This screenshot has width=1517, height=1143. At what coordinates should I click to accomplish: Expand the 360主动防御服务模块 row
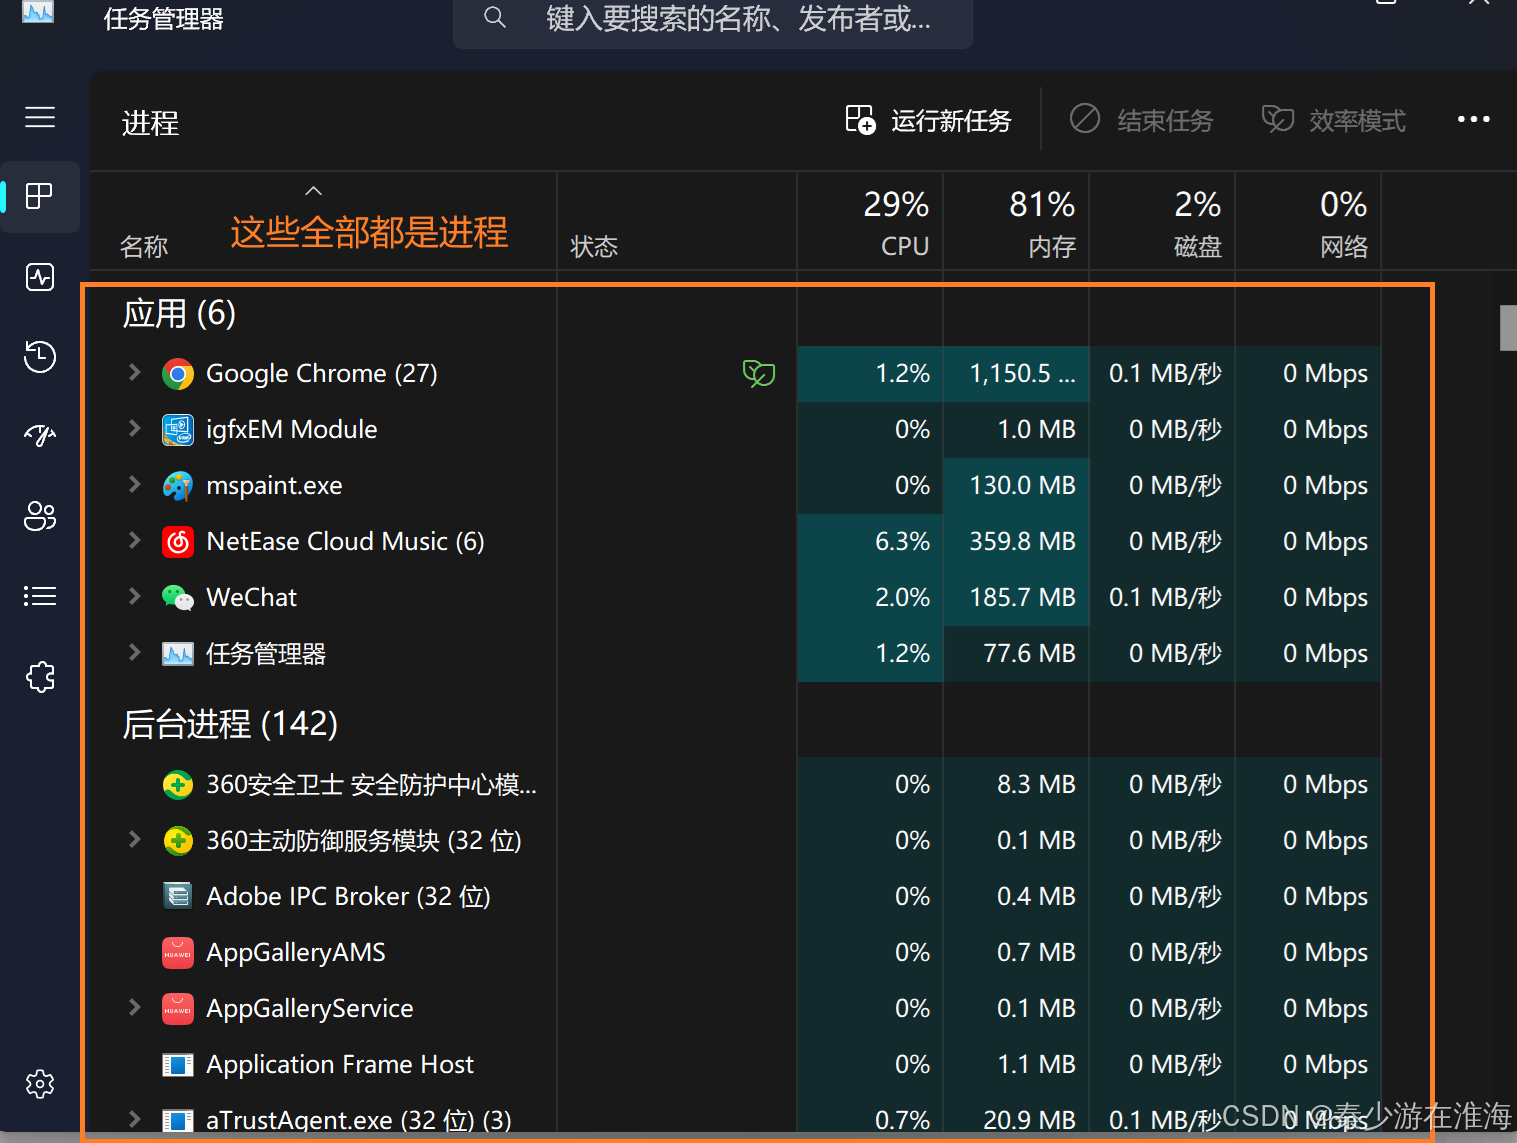coord(134,839)
